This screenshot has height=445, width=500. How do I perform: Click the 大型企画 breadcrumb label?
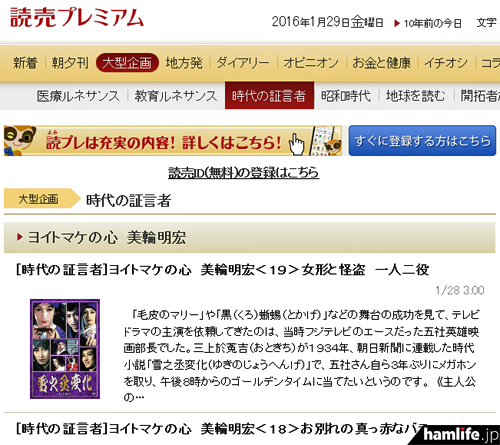click(x=38, y=199)
